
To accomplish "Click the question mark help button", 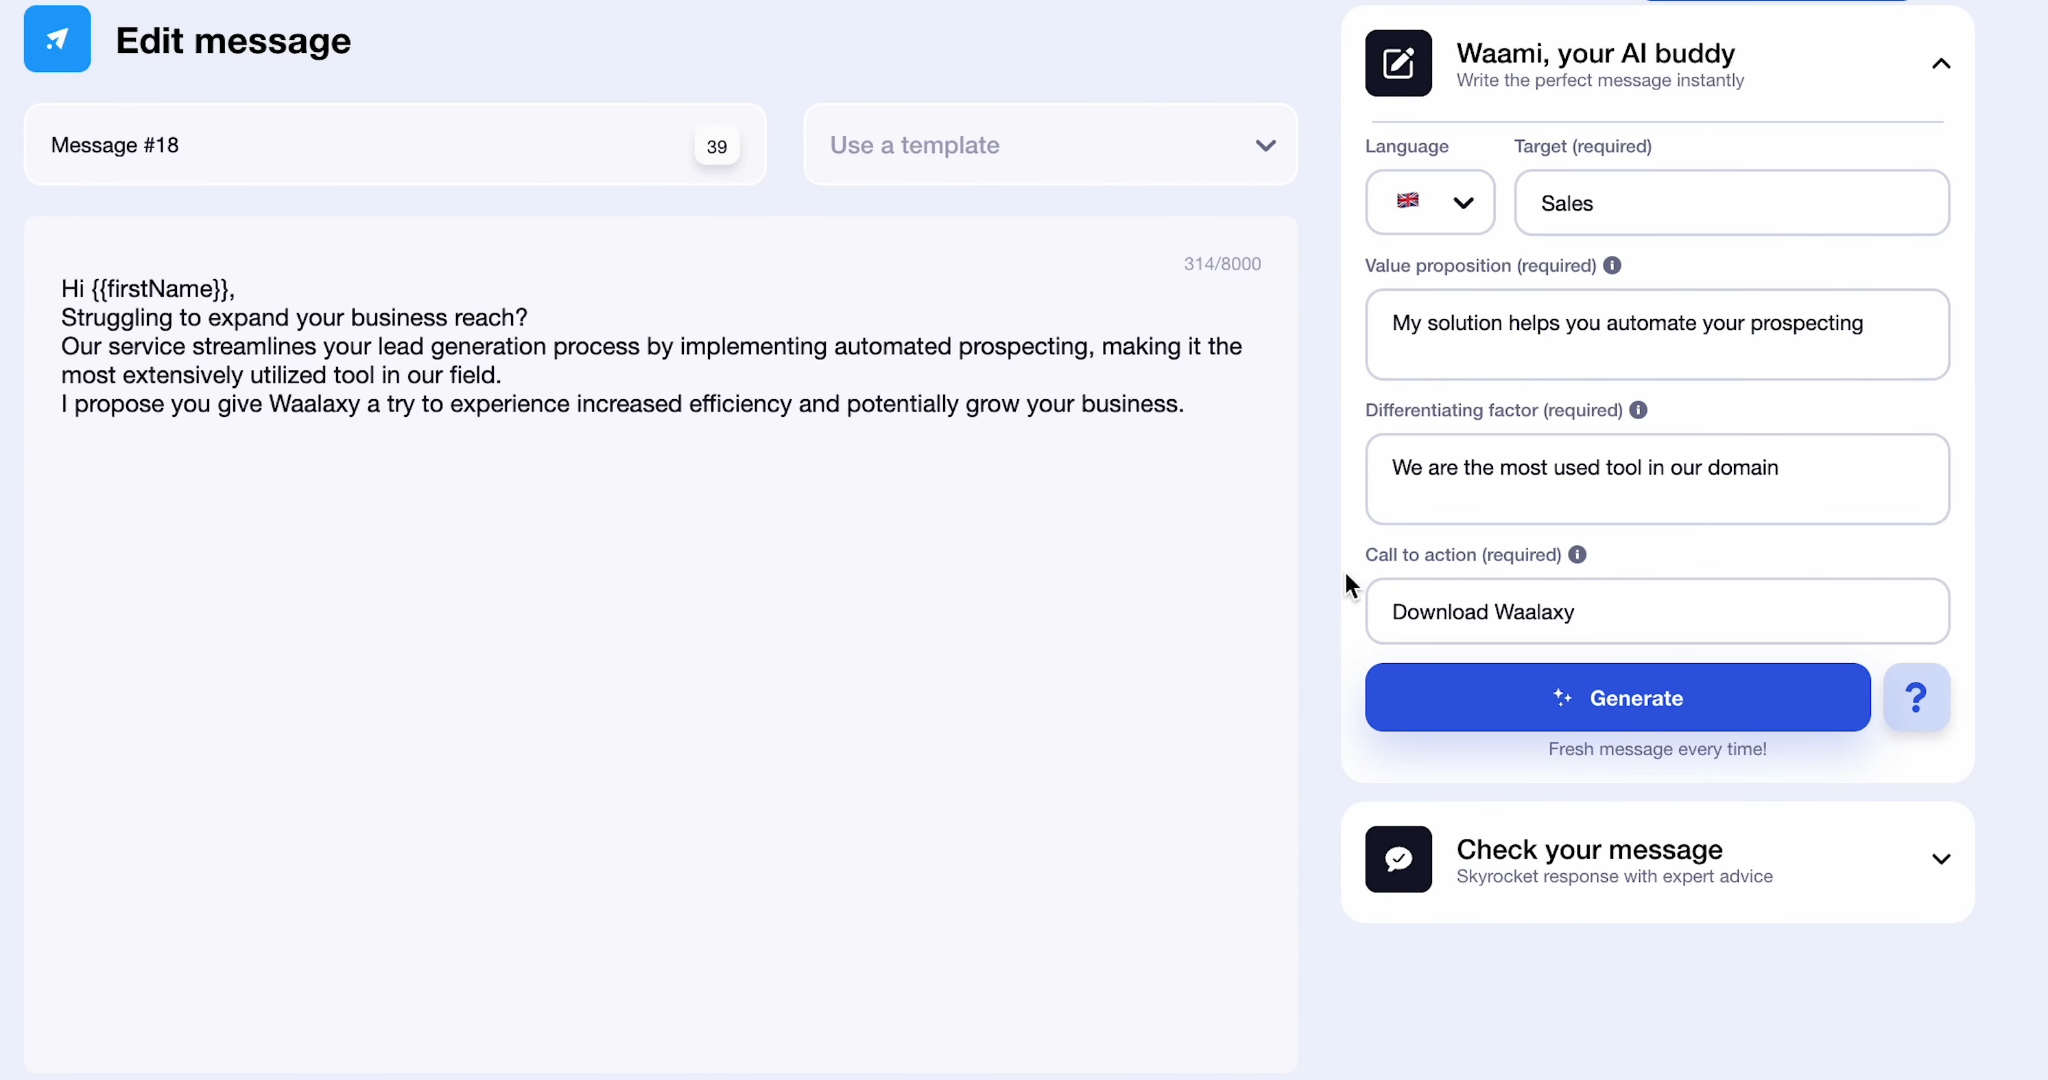I will pos(1916,697).
